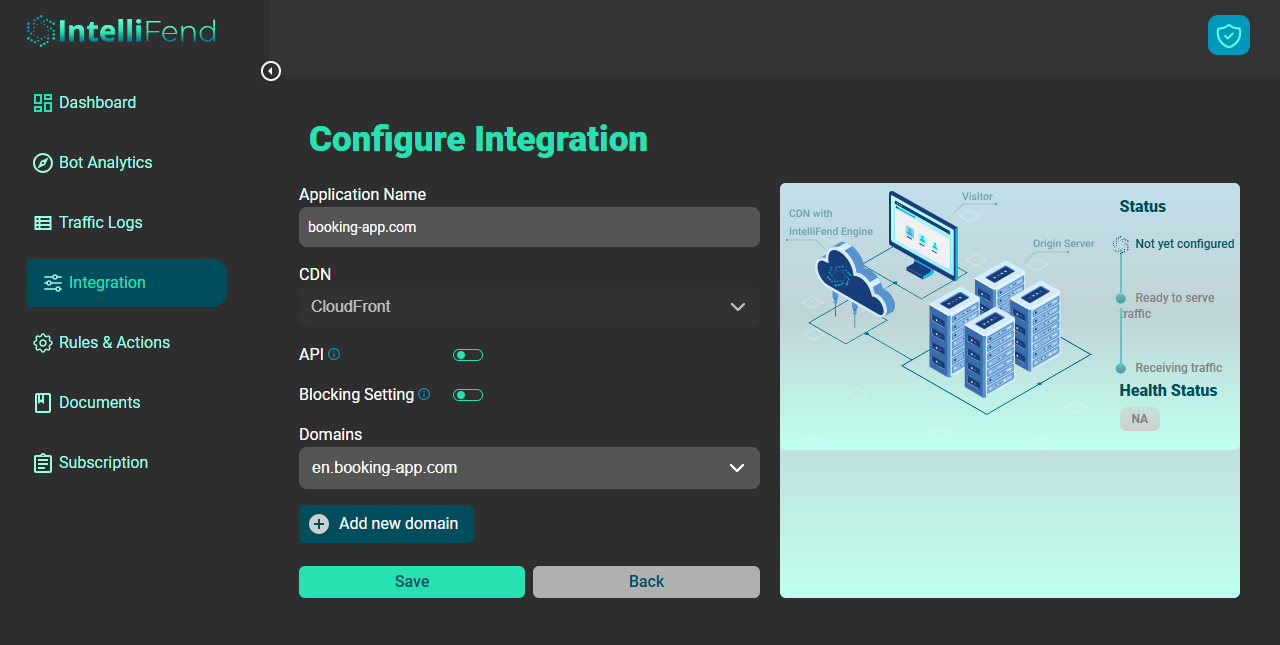Viewport: 1280px width, 645px height.
Task: Toggle the API switch
Action: pos(468,355)
